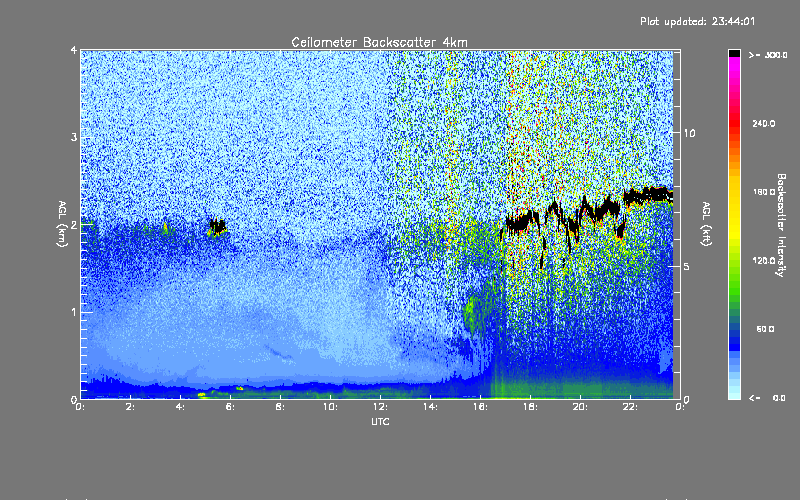Click the 1 tick on the km axis
Screen dimensions: 800x500
coord(74,312)
